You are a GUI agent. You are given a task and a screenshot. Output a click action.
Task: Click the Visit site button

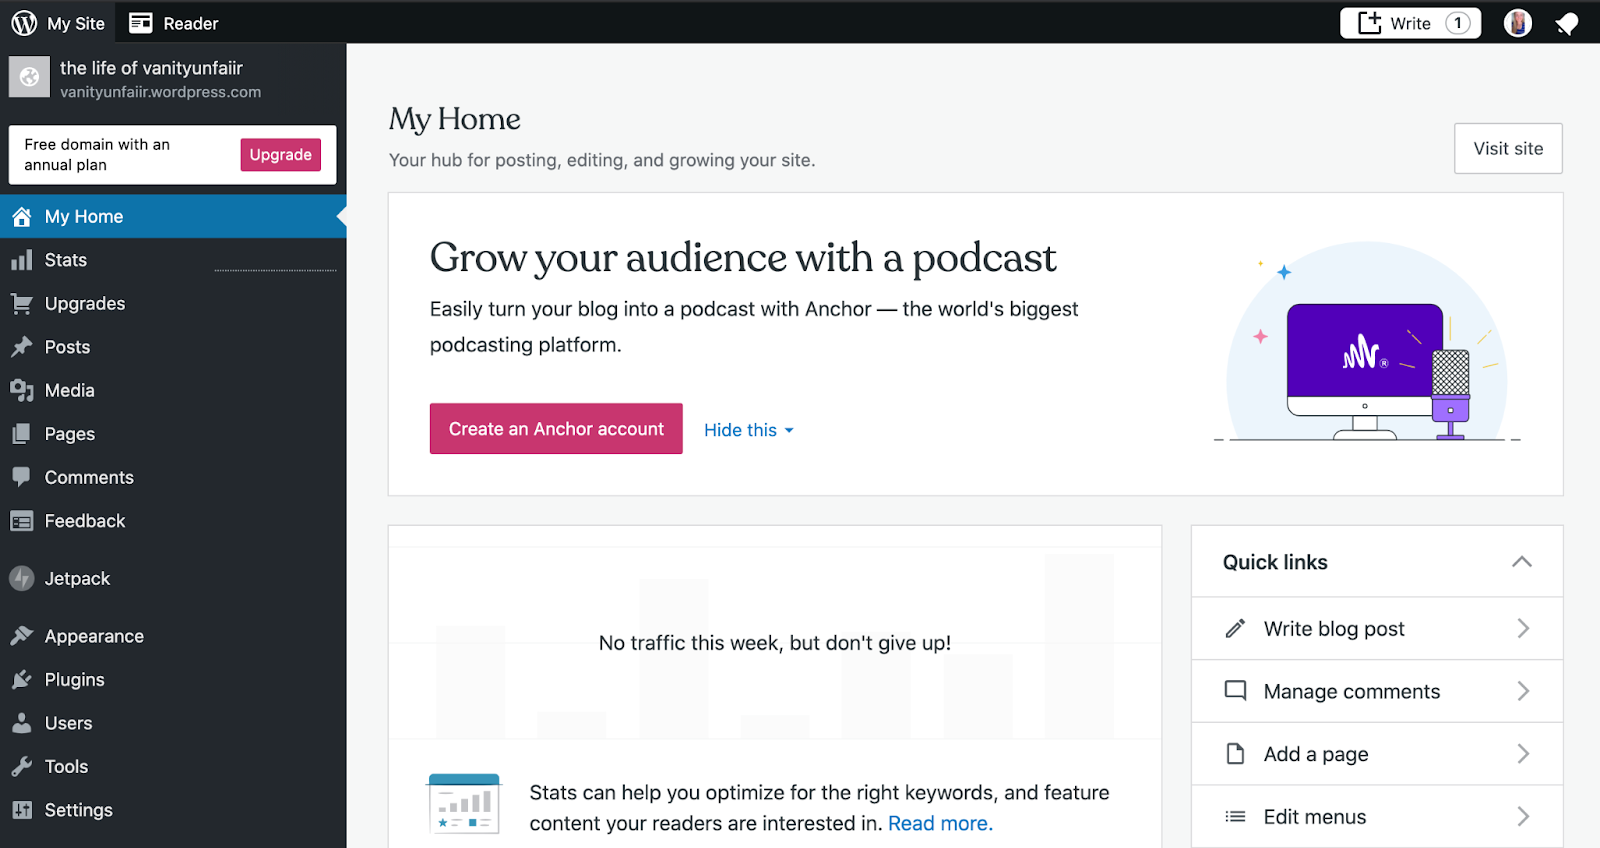[x=1508, y=149]
